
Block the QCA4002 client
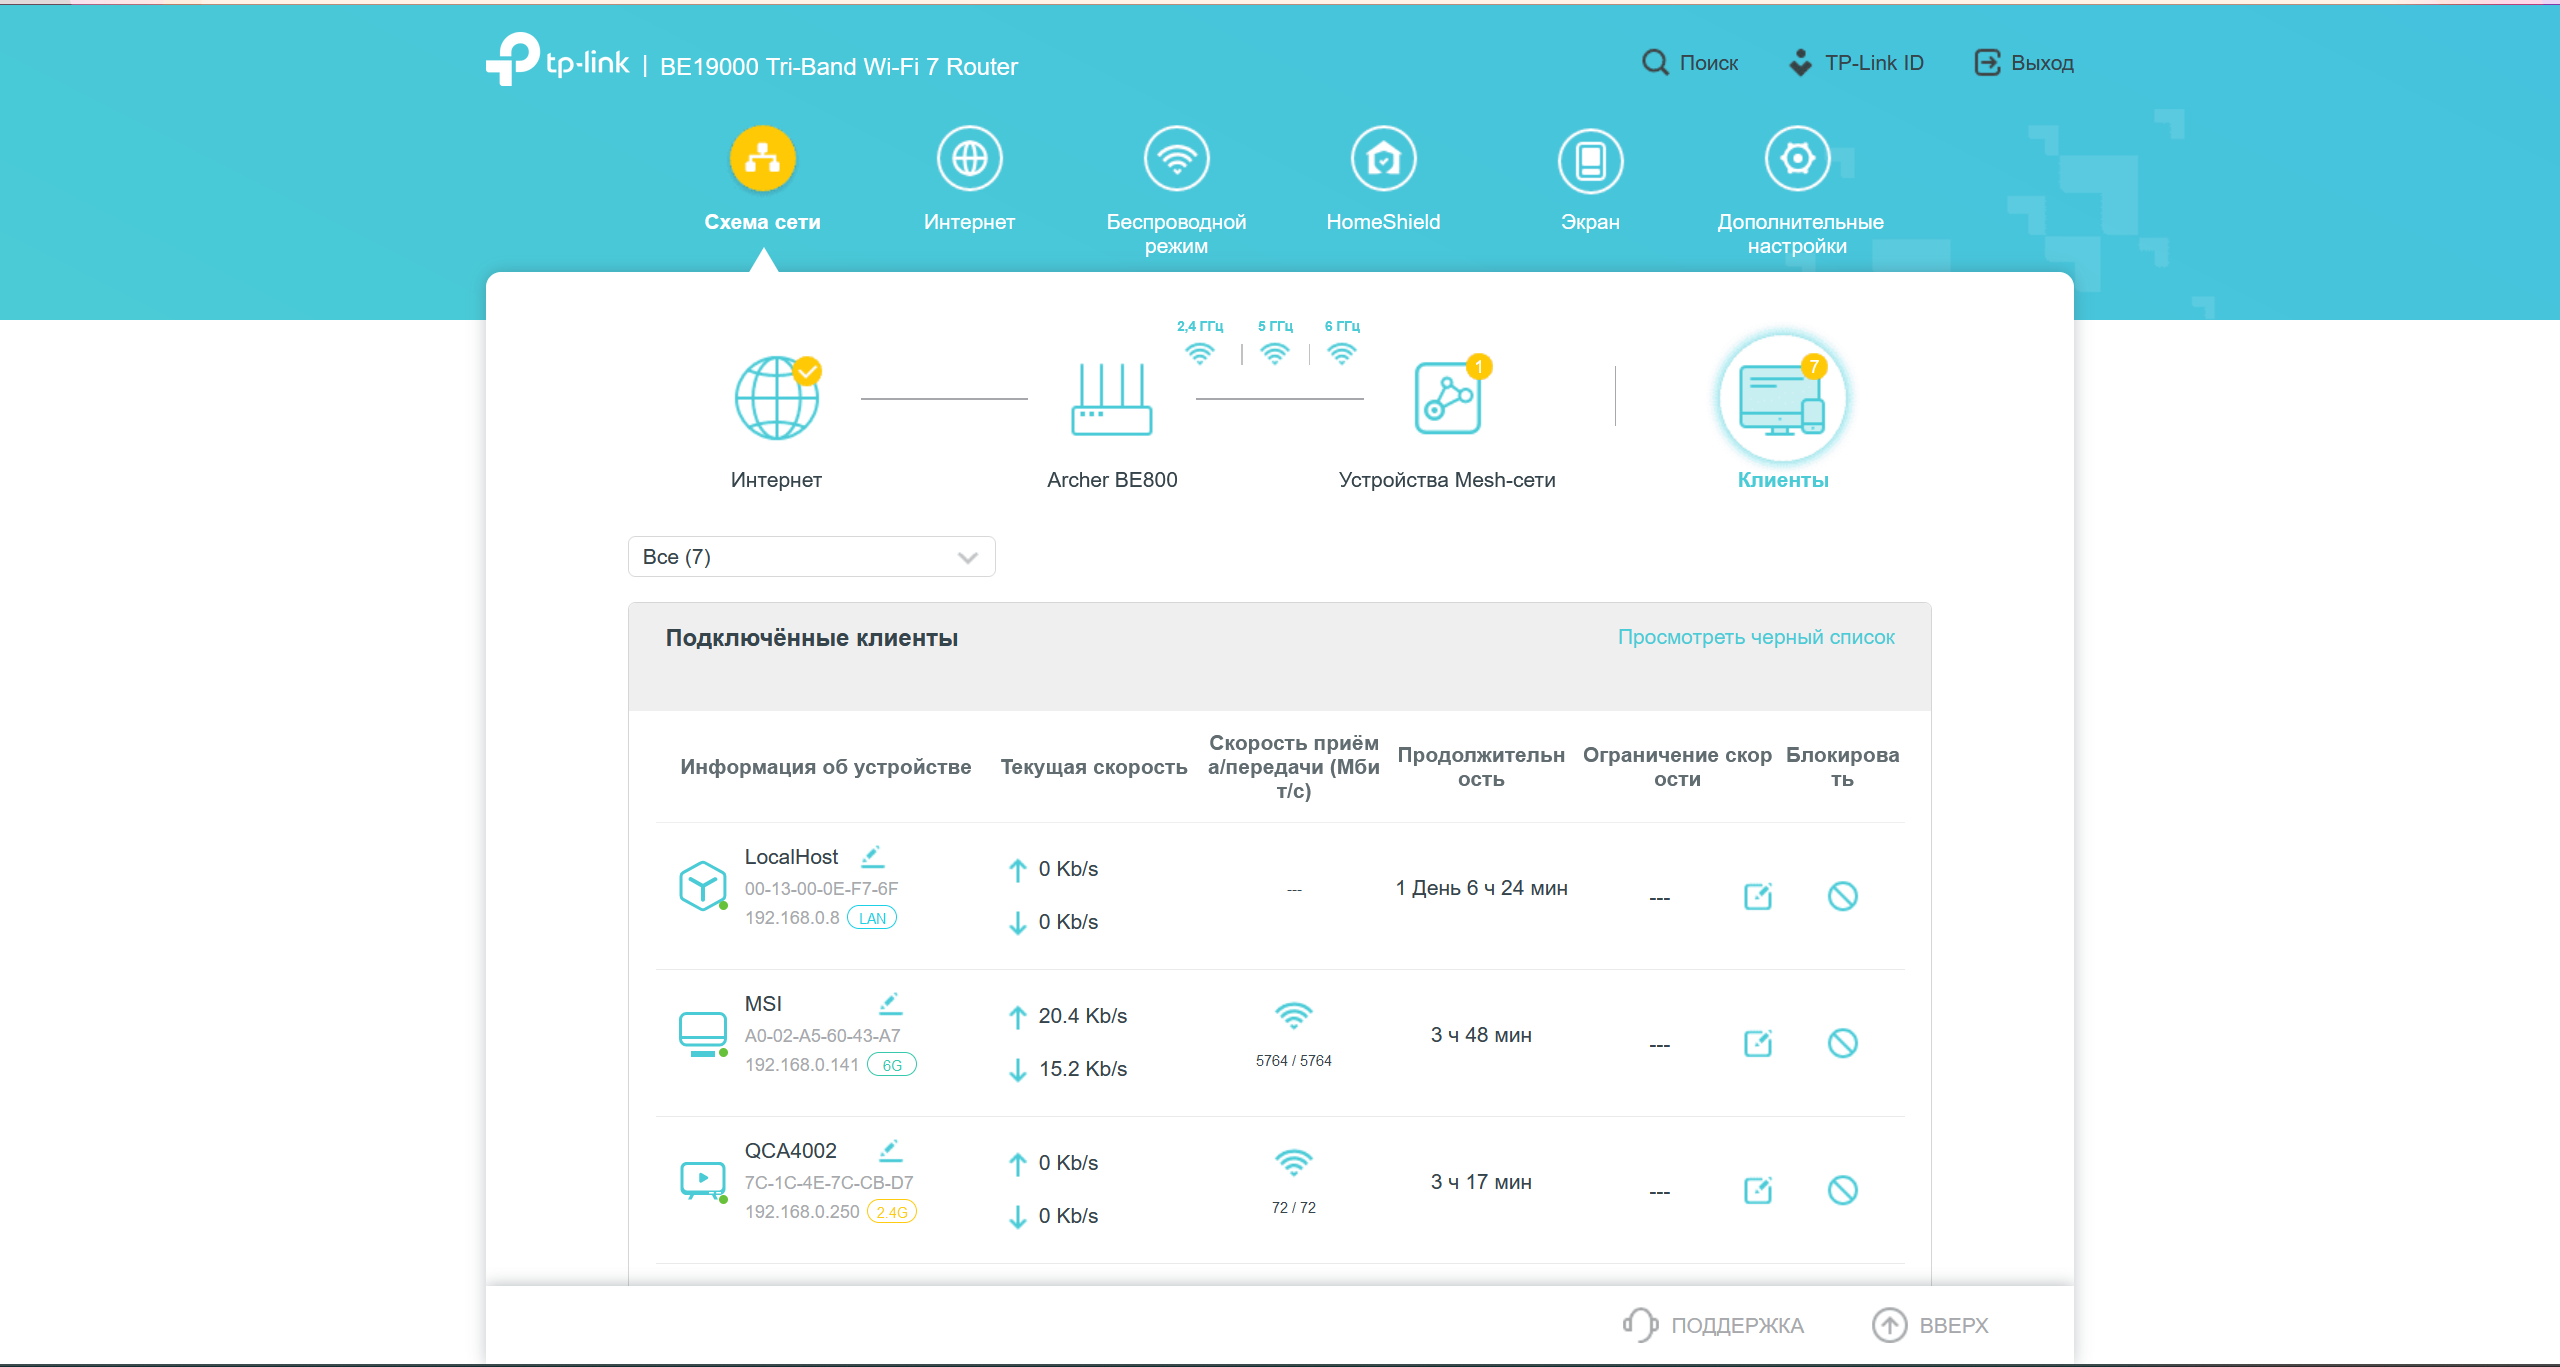click(x=1842, y=1190)
